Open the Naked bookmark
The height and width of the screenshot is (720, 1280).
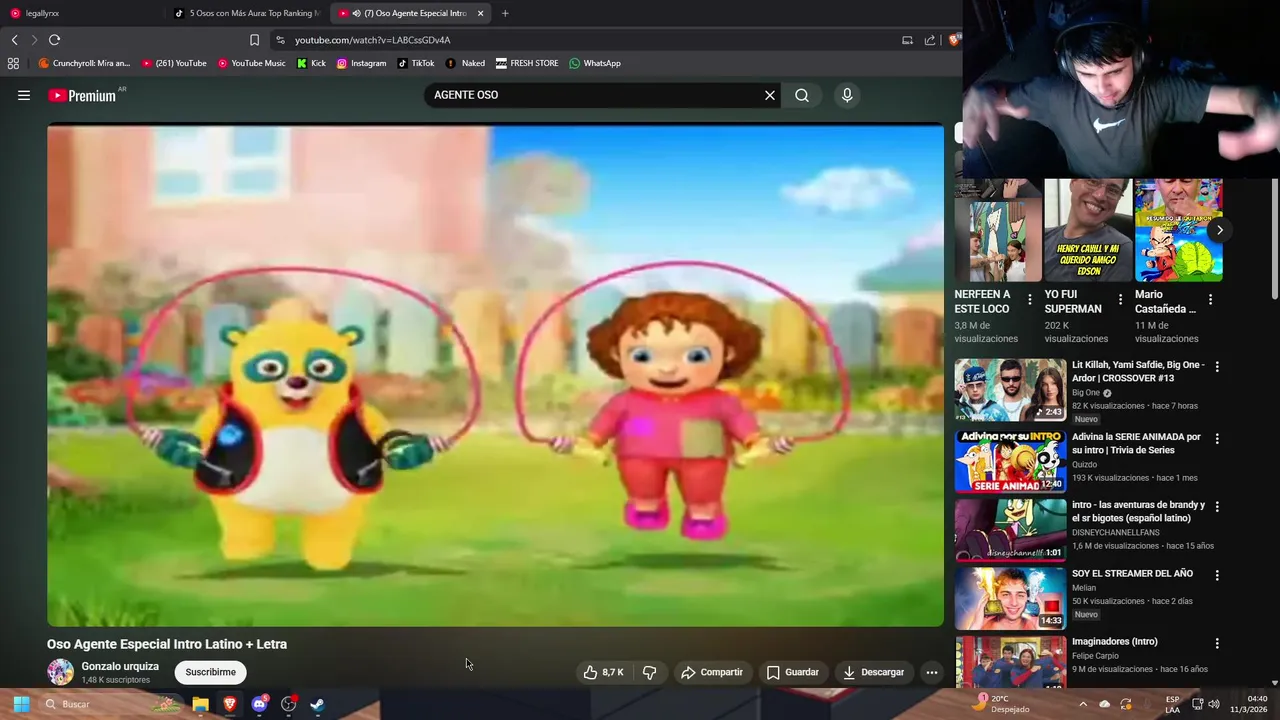coord(465,63)
